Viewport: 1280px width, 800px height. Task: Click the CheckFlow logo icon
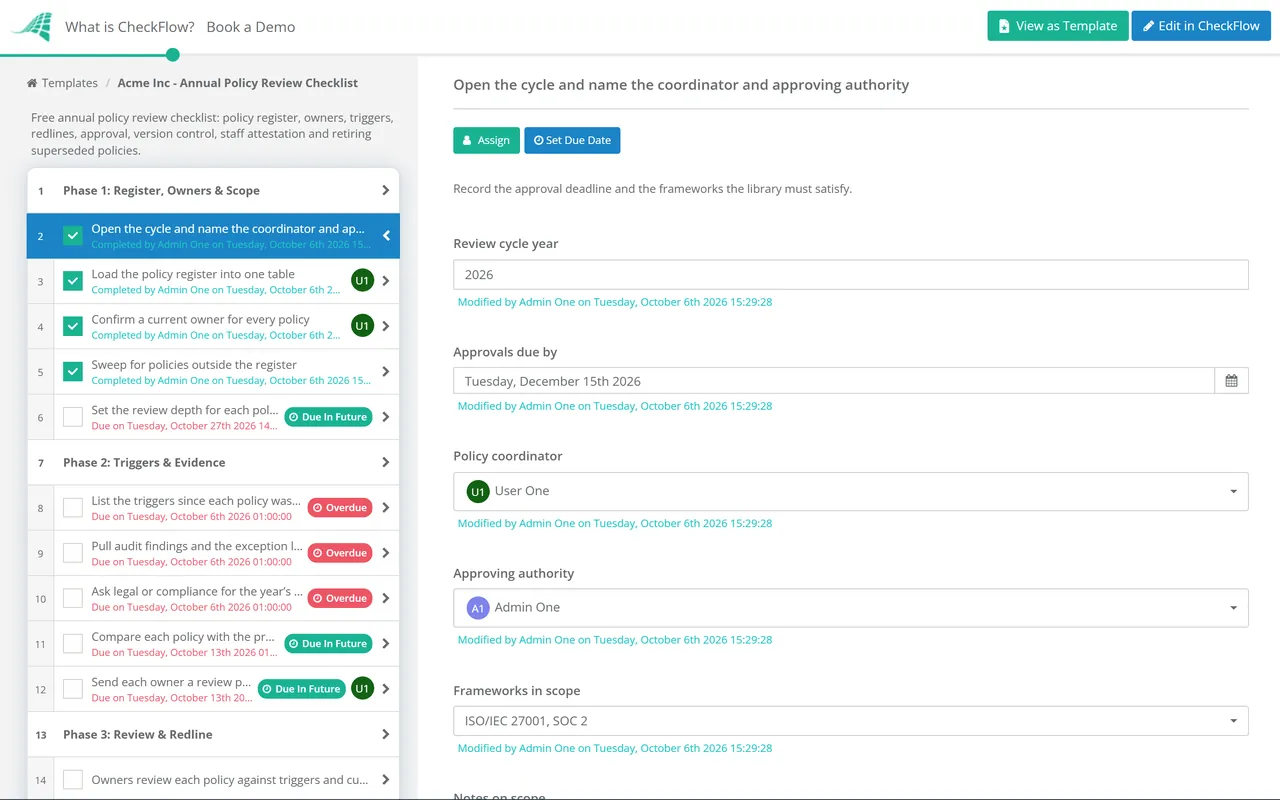[x=32, y=27]
